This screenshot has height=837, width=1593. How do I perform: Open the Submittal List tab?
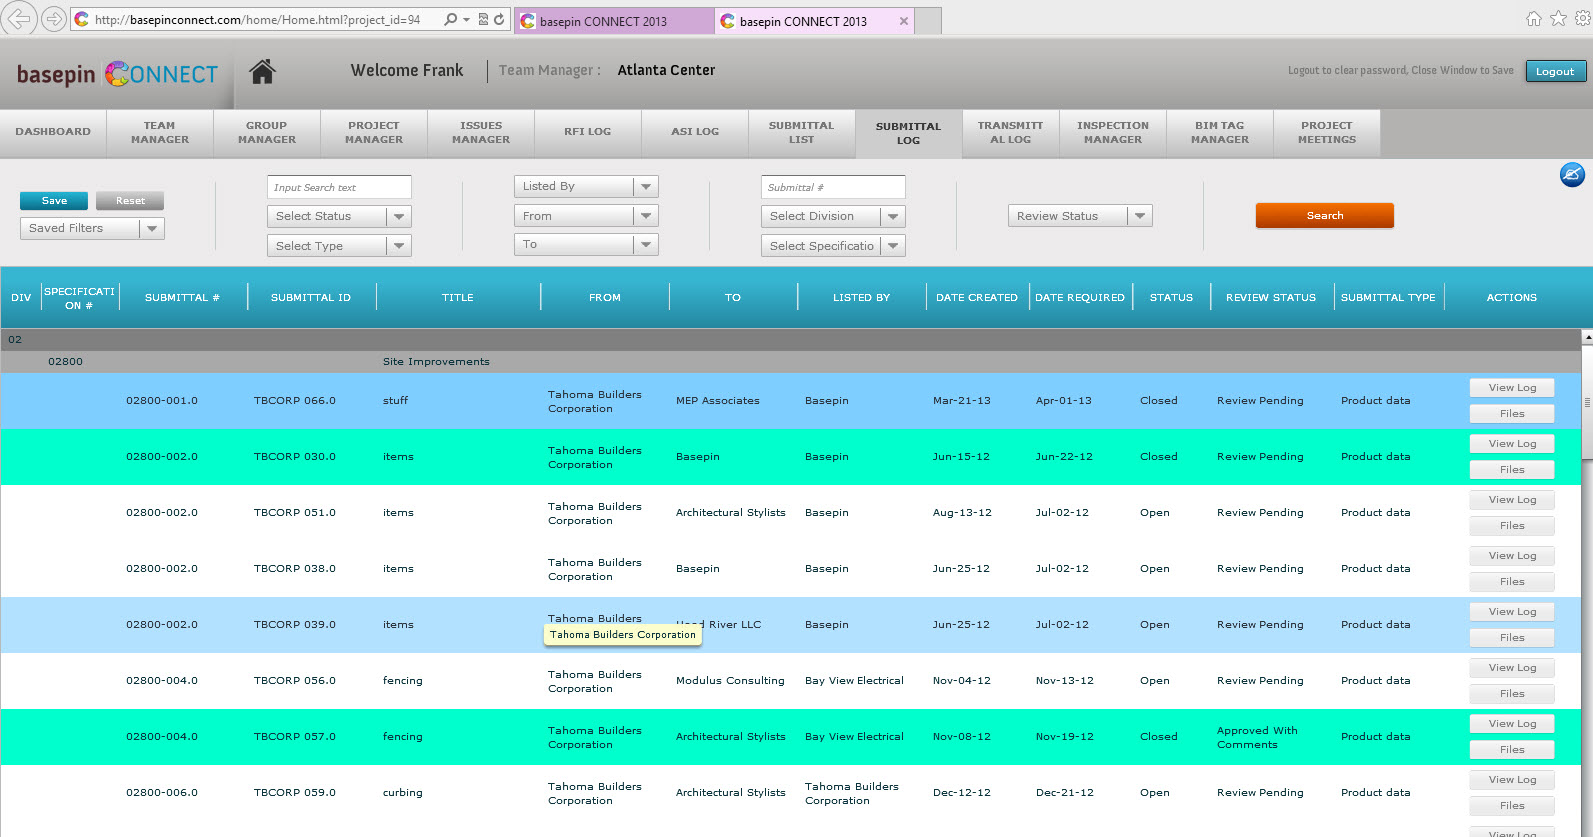tap(802, 133)
